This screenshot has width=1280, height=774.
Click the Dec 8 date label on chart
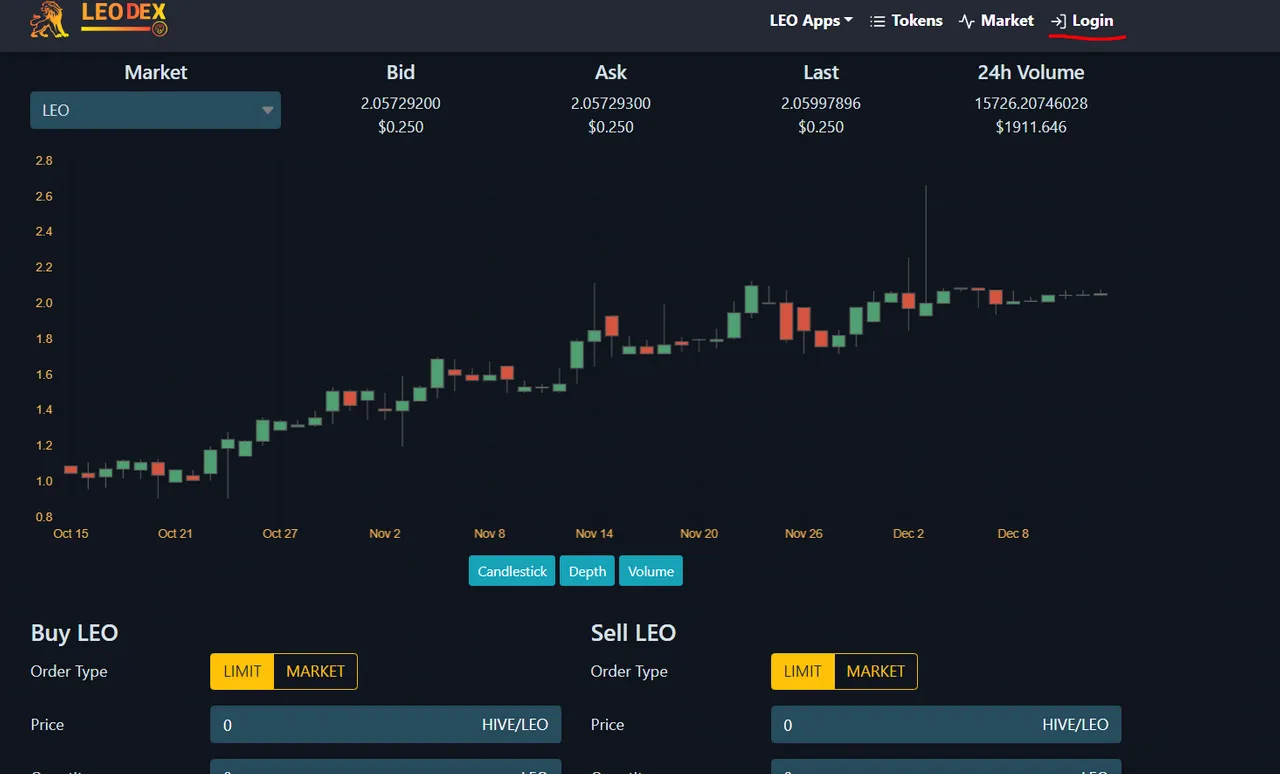(x=1013, y=534)
